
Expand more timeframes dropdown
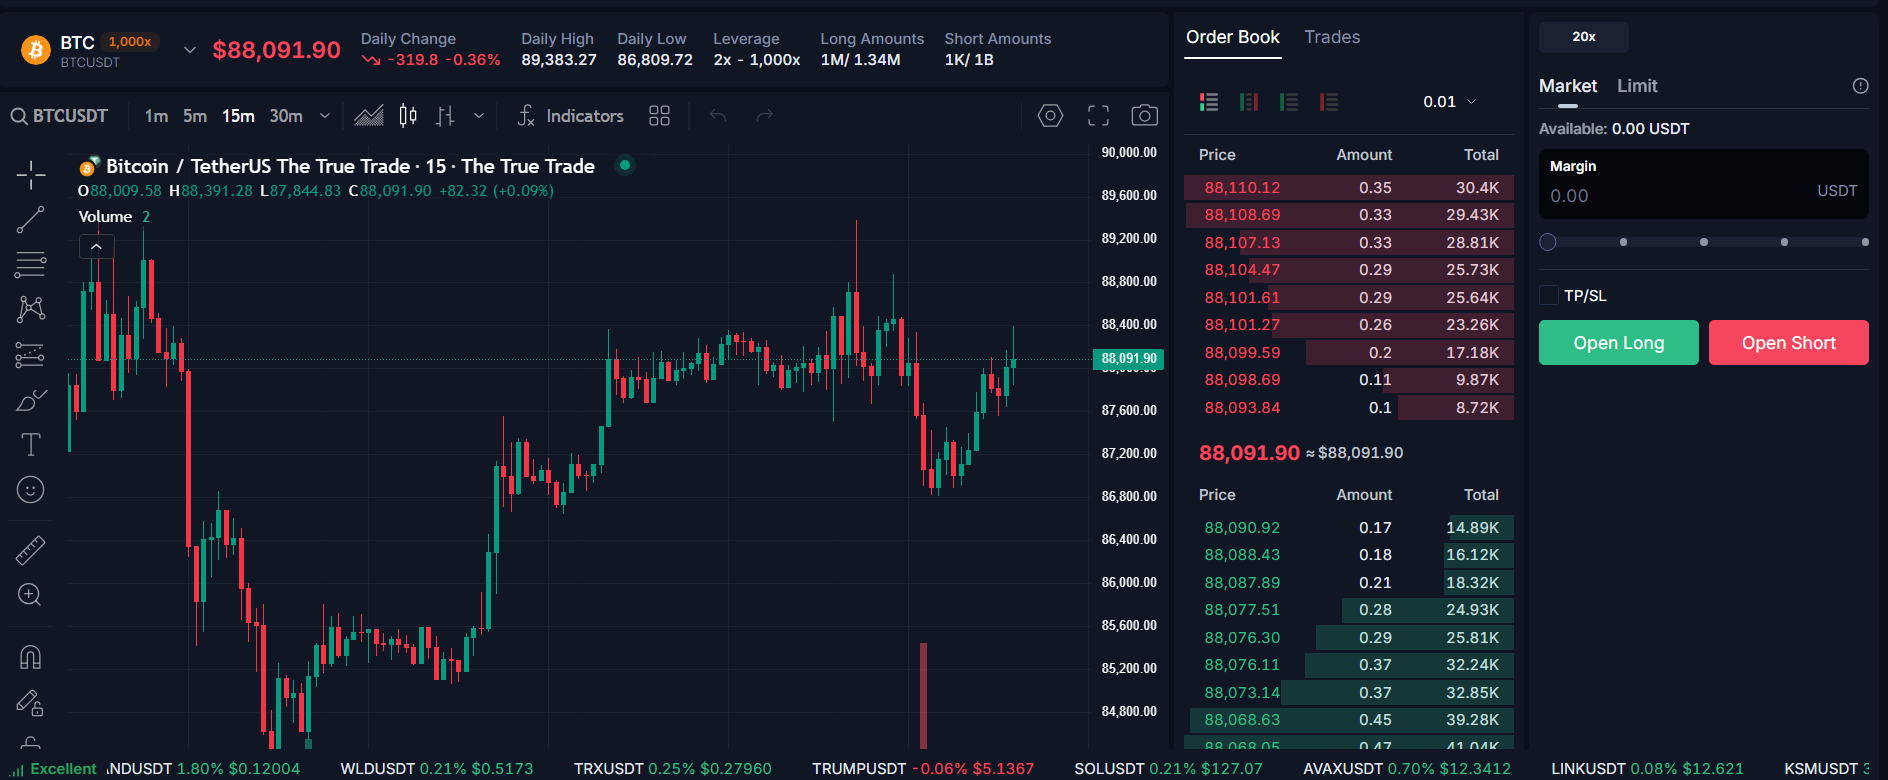pos(325,116)
